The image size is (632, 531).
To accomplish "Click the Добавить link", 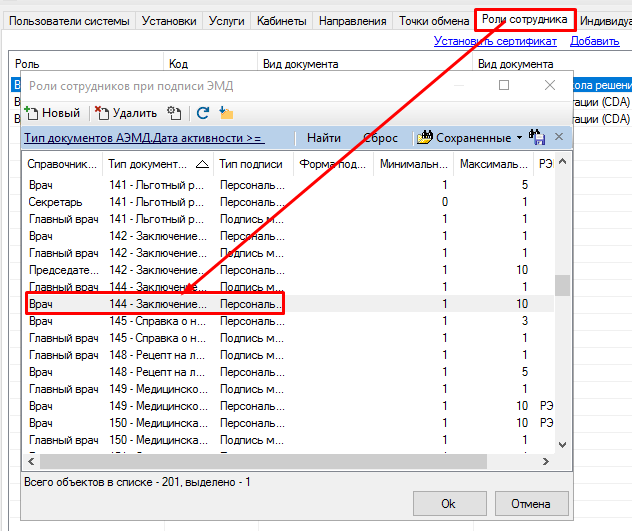I will (x=594, y=41).
